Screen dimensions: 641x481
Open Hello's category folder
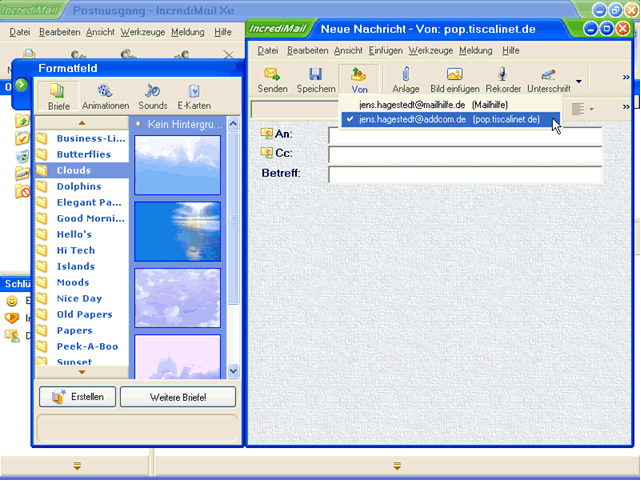(82, 234)
